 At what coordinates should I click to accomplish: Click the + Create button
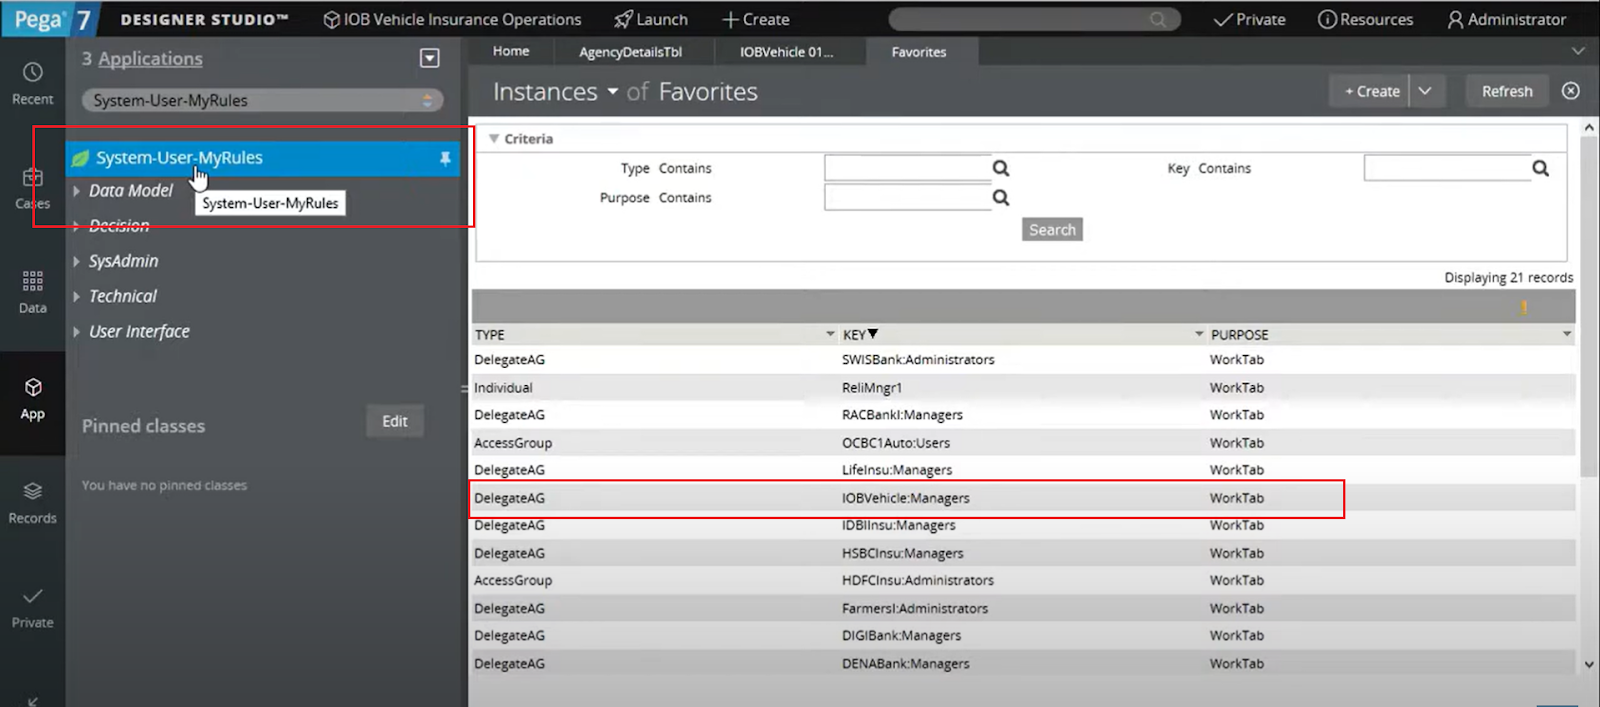coord(1371,91)
